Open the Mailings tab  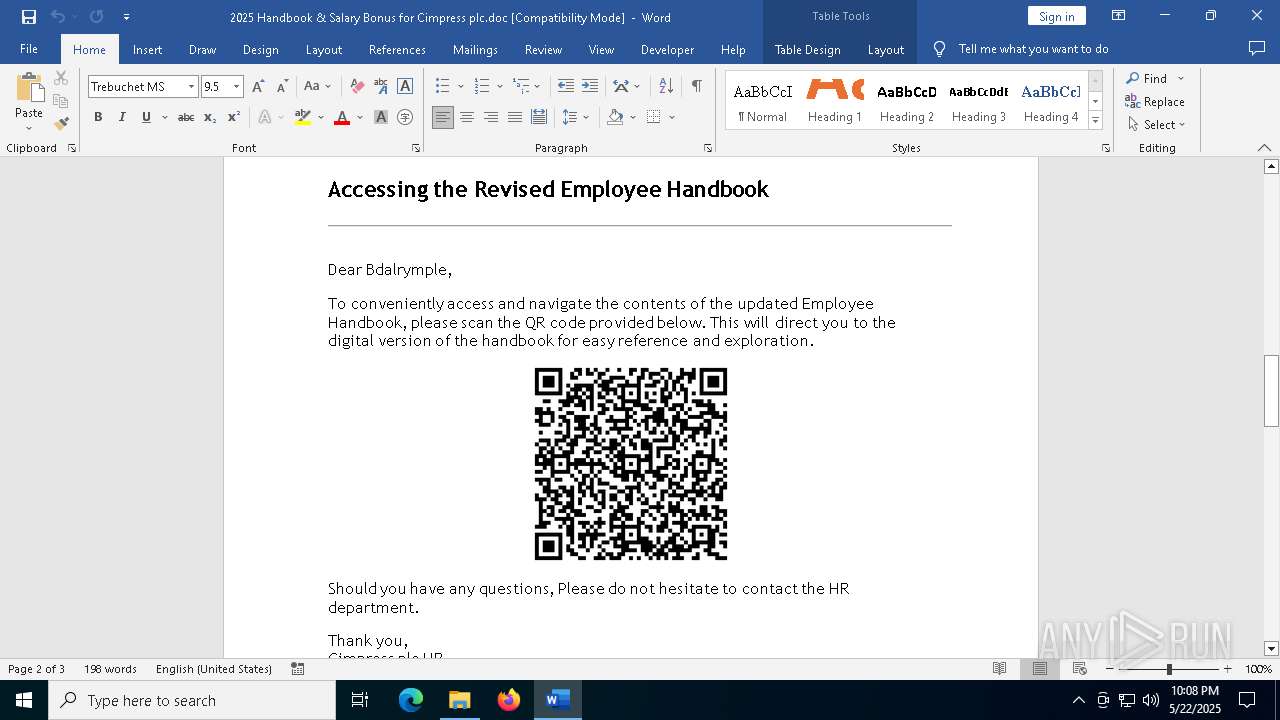[475, 49]
